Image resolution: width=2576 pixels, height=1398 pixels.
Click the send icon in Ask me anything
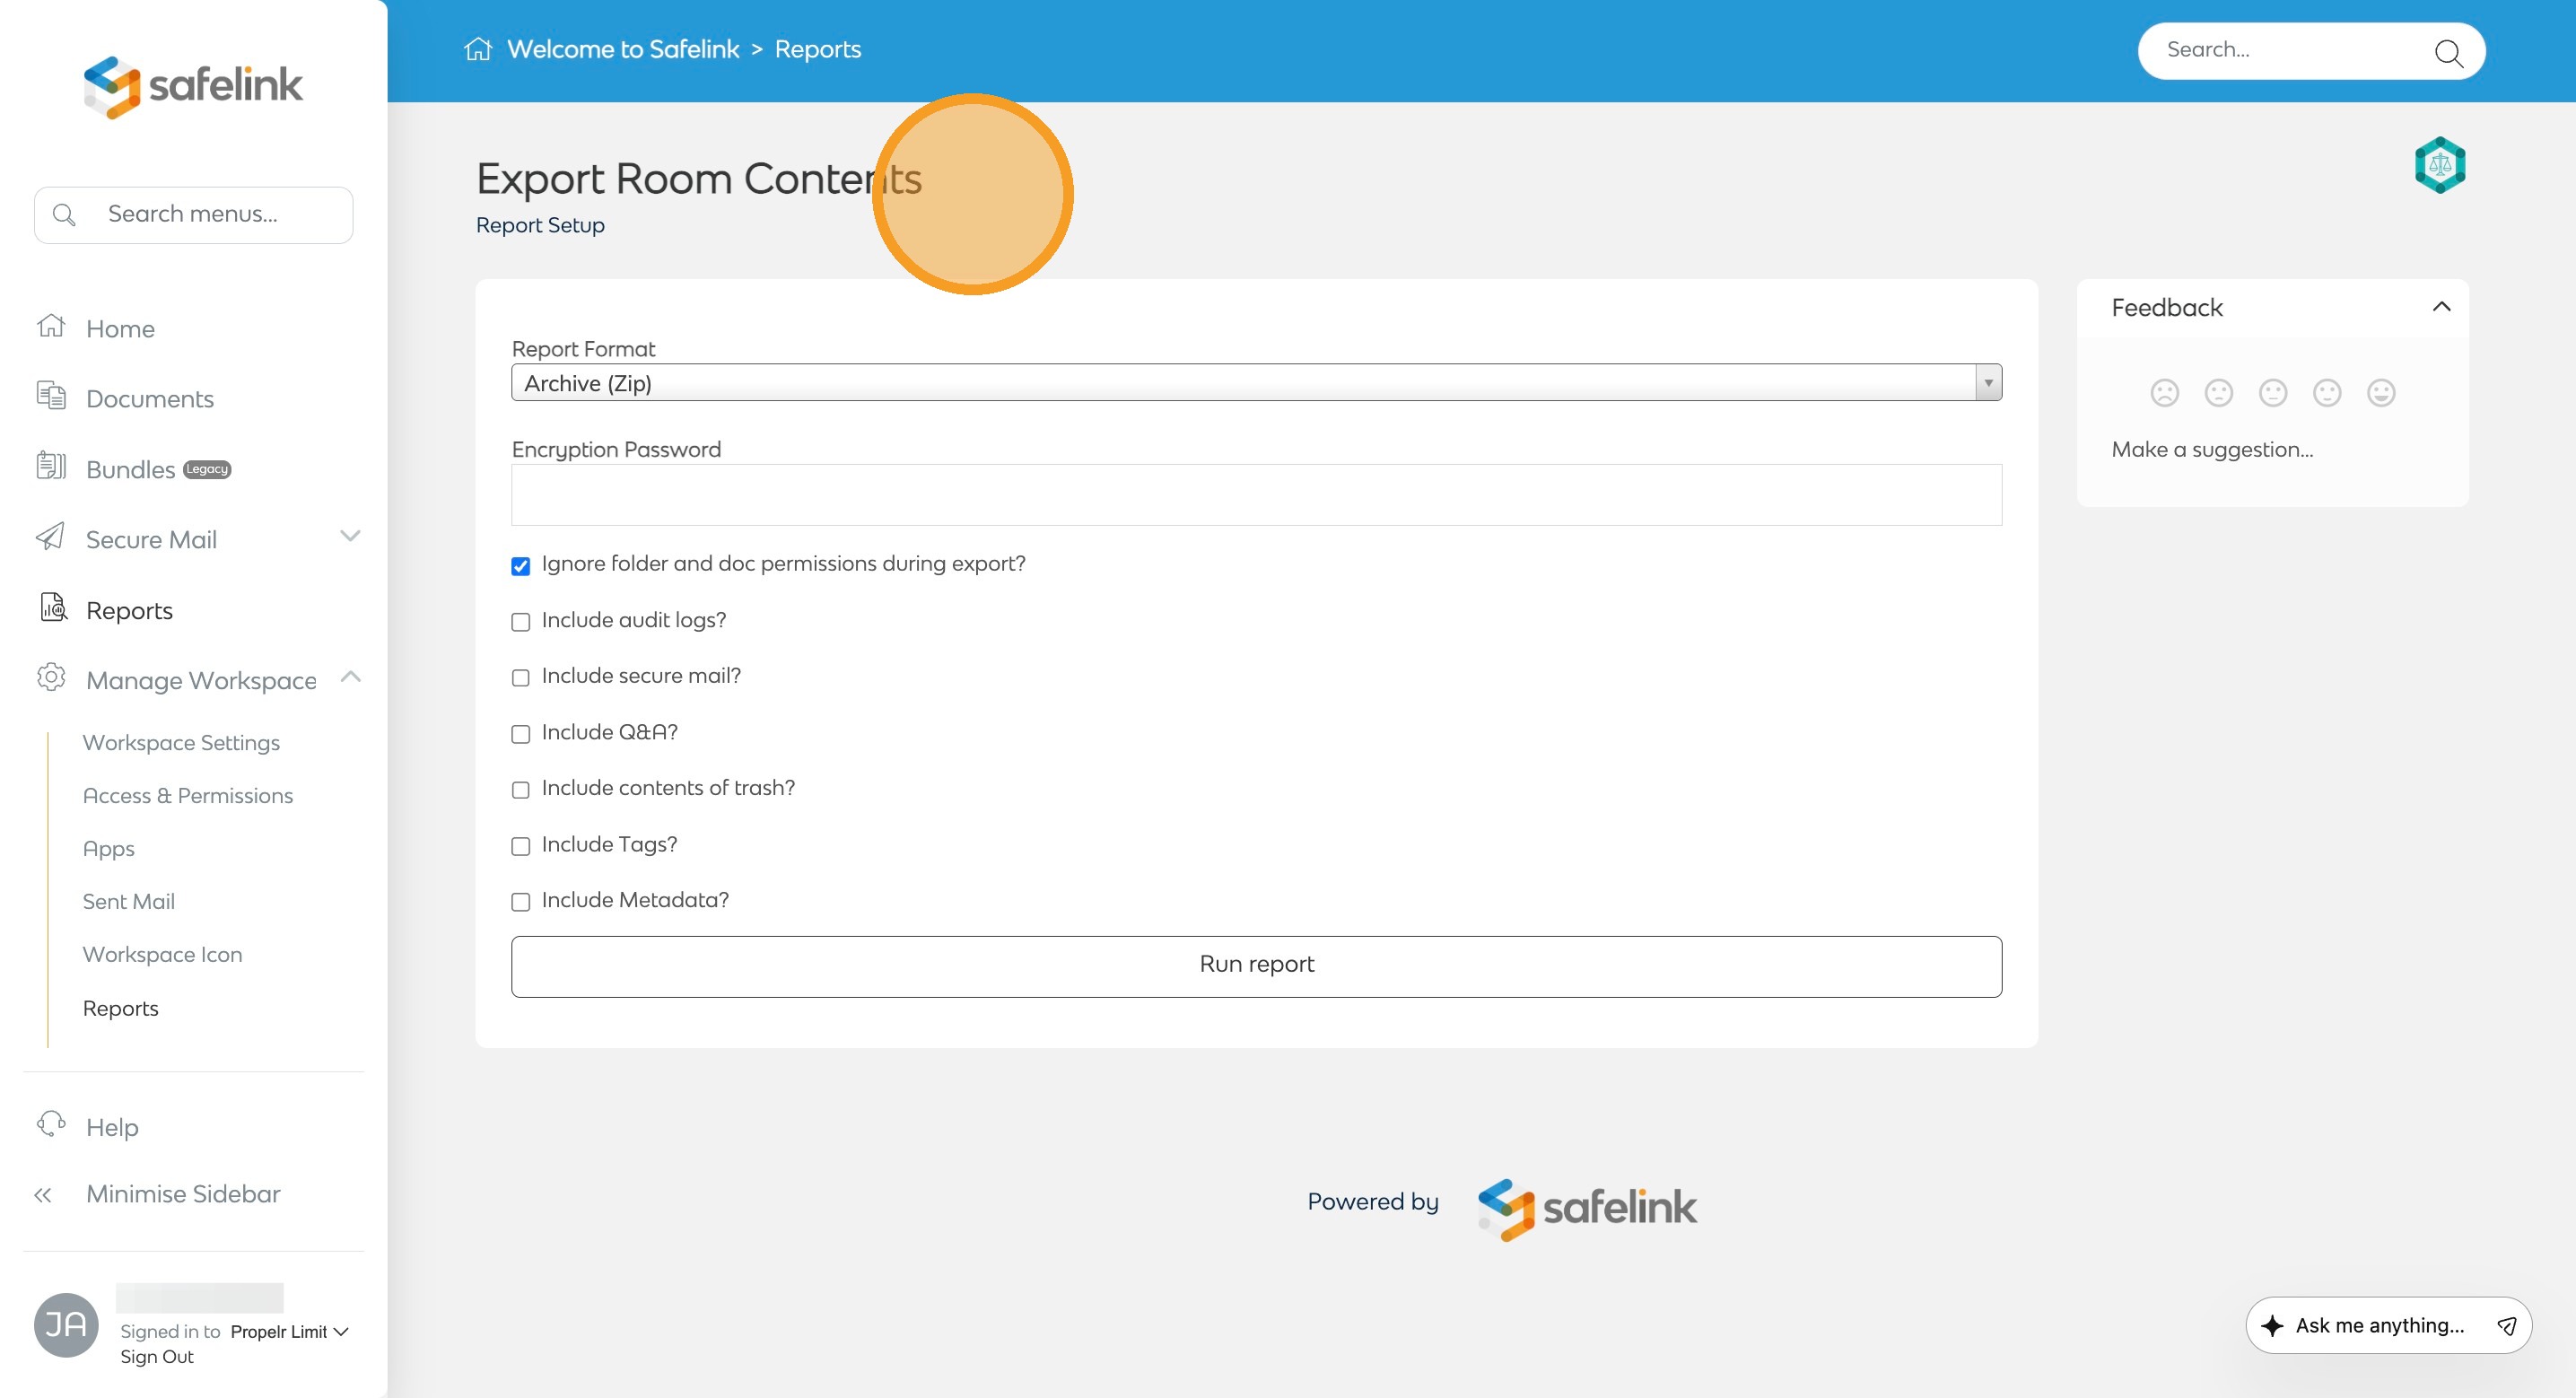point(2506,1326)
